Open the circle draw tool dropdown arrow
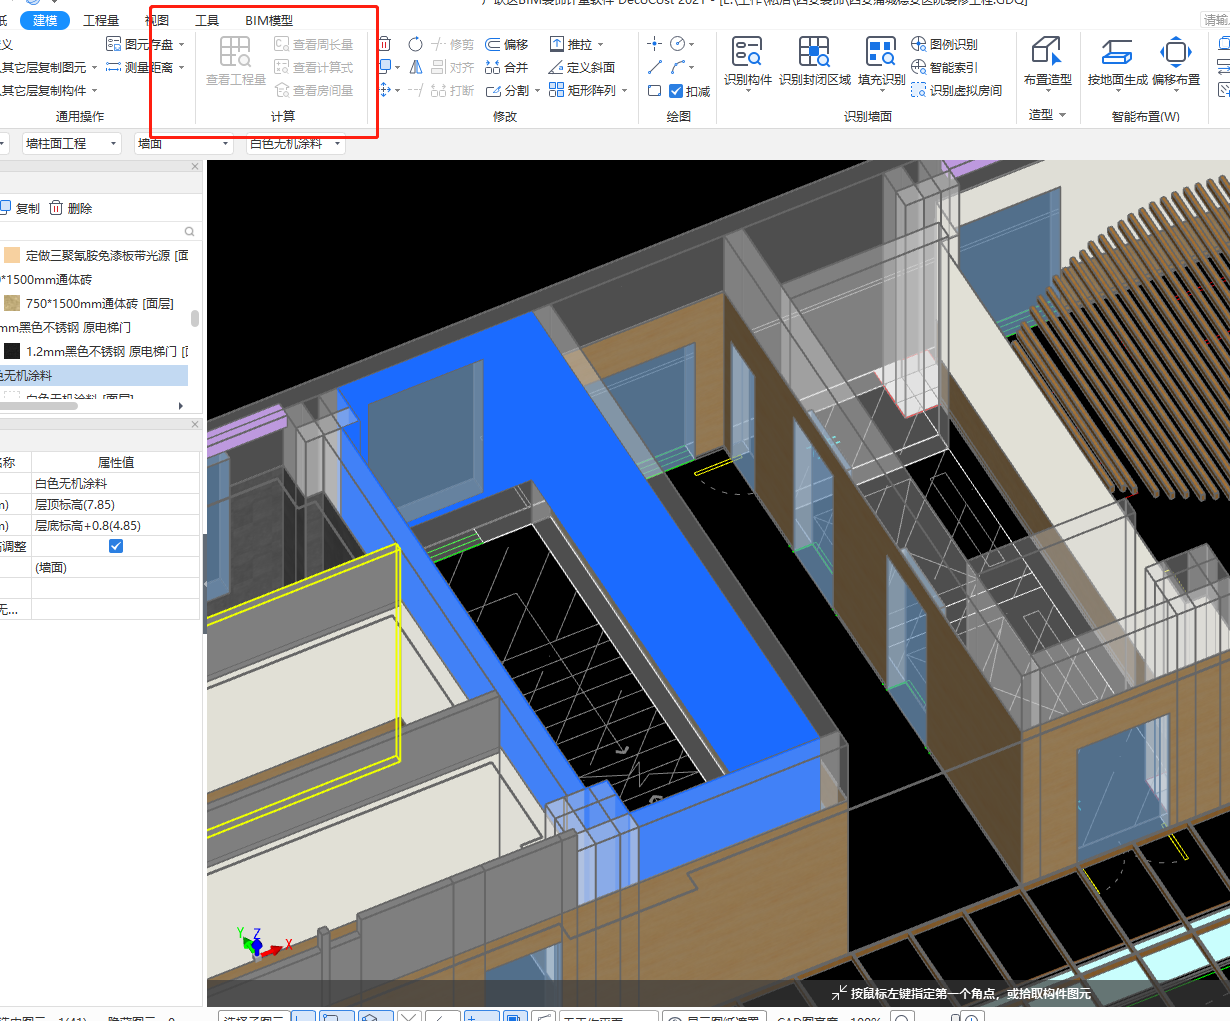 691,44
